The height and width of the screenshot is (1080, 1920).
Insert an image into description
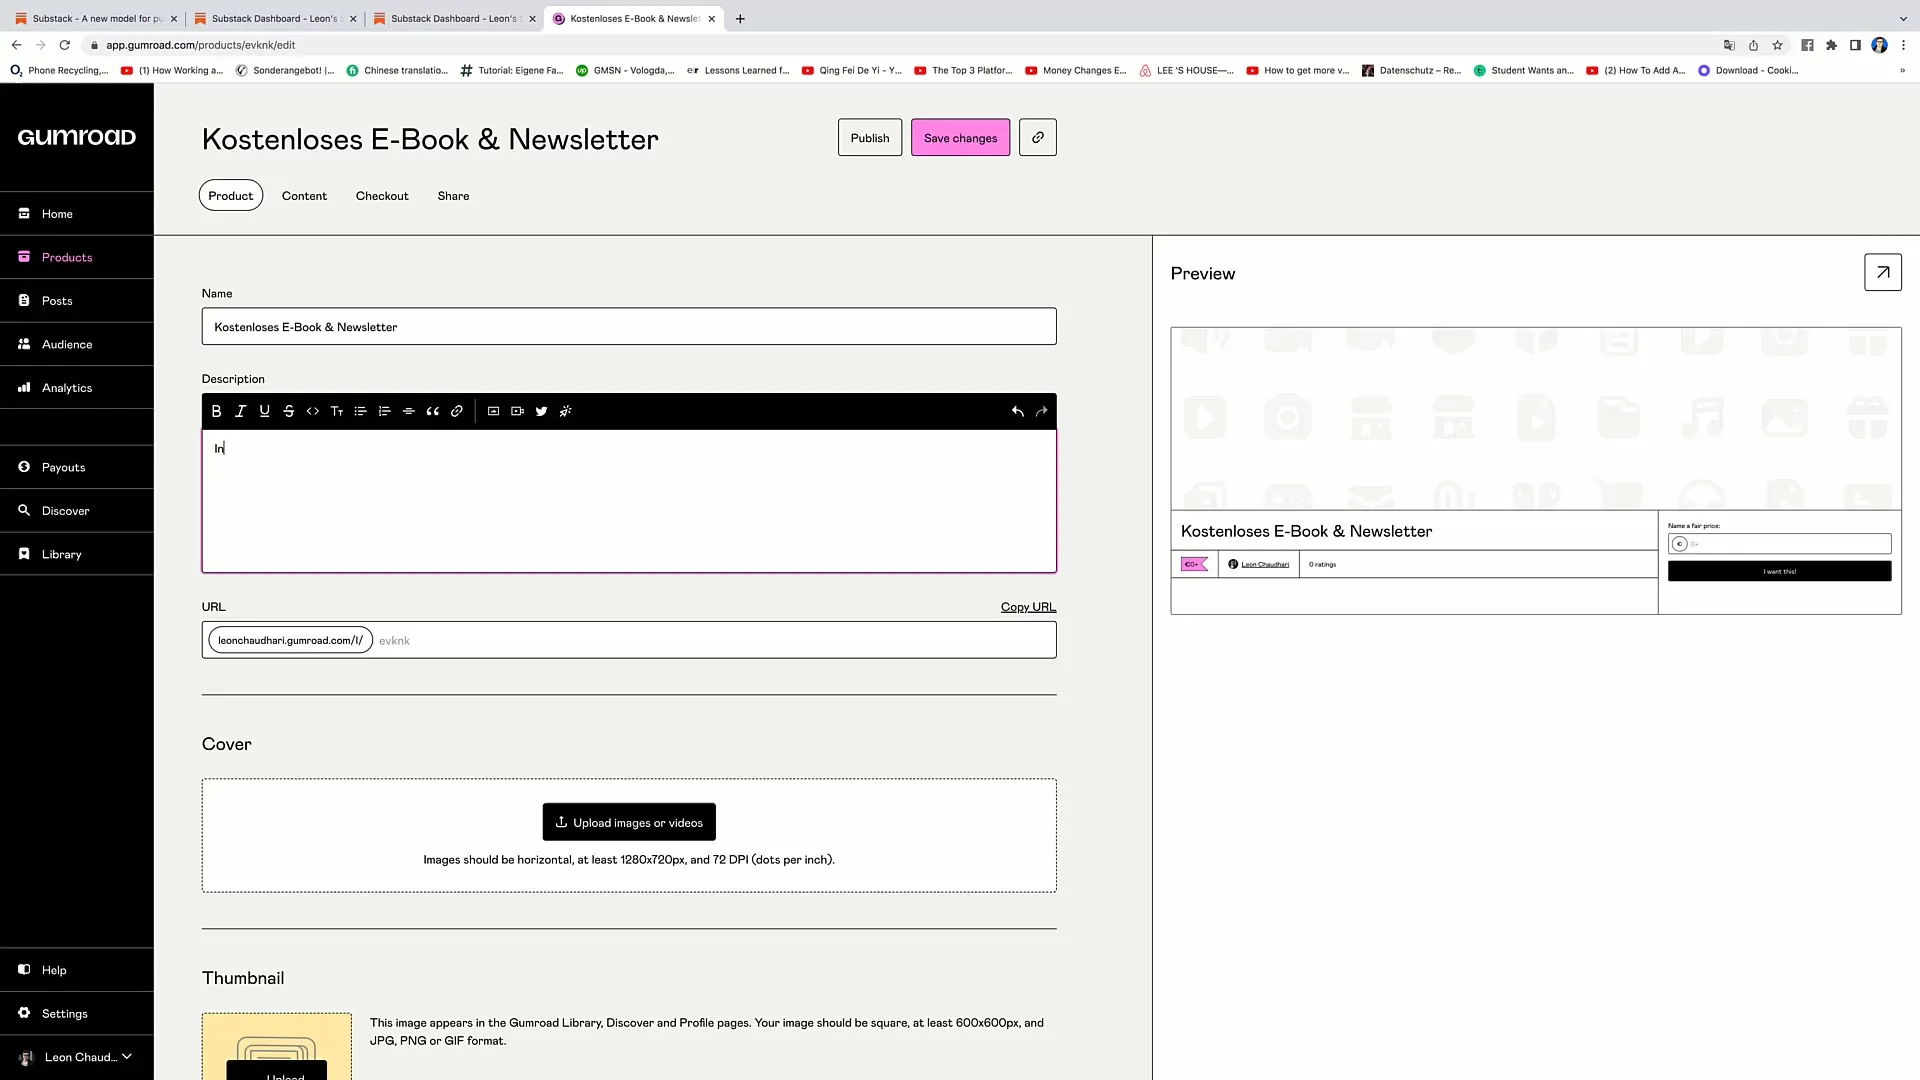493,411
